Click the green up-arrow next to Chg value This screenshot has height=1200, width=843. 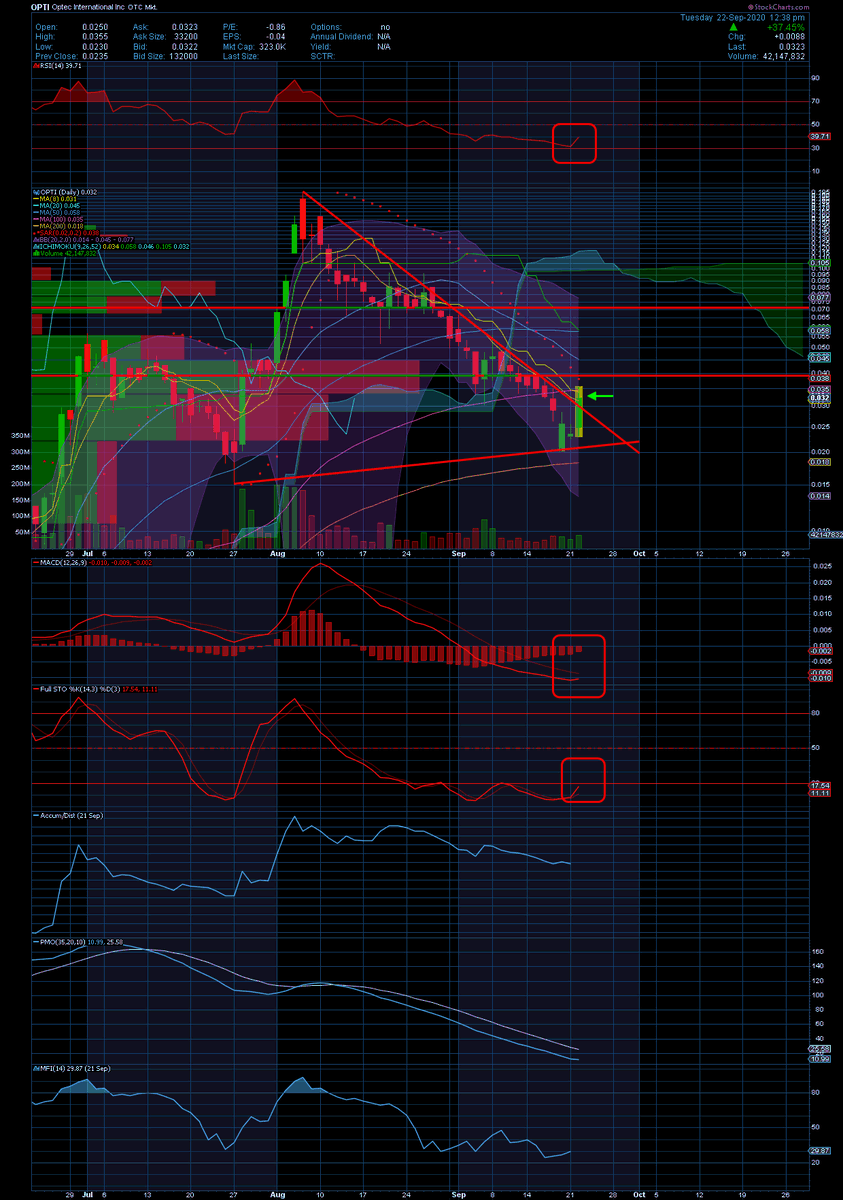tap(734, 26)
